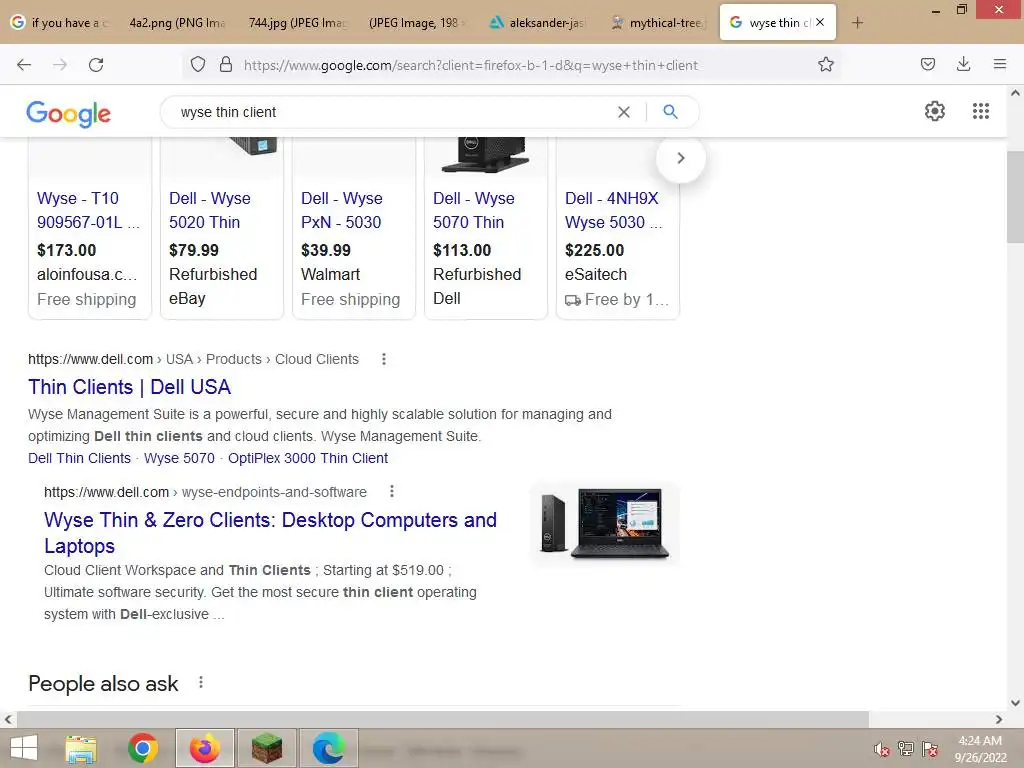This screenshot has height=768, width=1024.
Task: Clear the Google search box
Action: (x=624, y=112)
